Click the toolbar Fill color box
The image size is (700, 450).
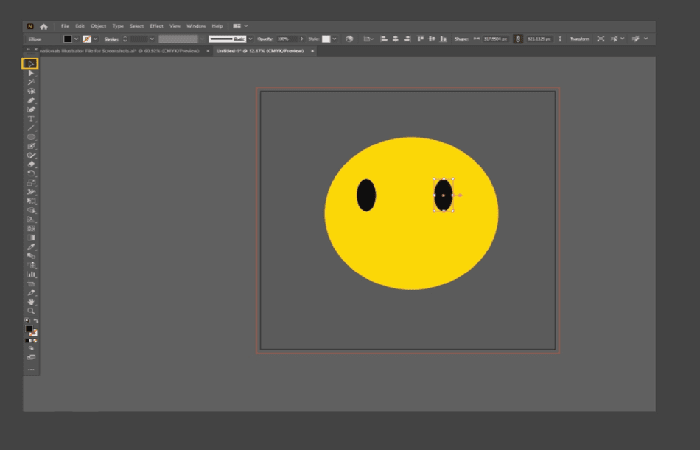(x=29, y=329)
